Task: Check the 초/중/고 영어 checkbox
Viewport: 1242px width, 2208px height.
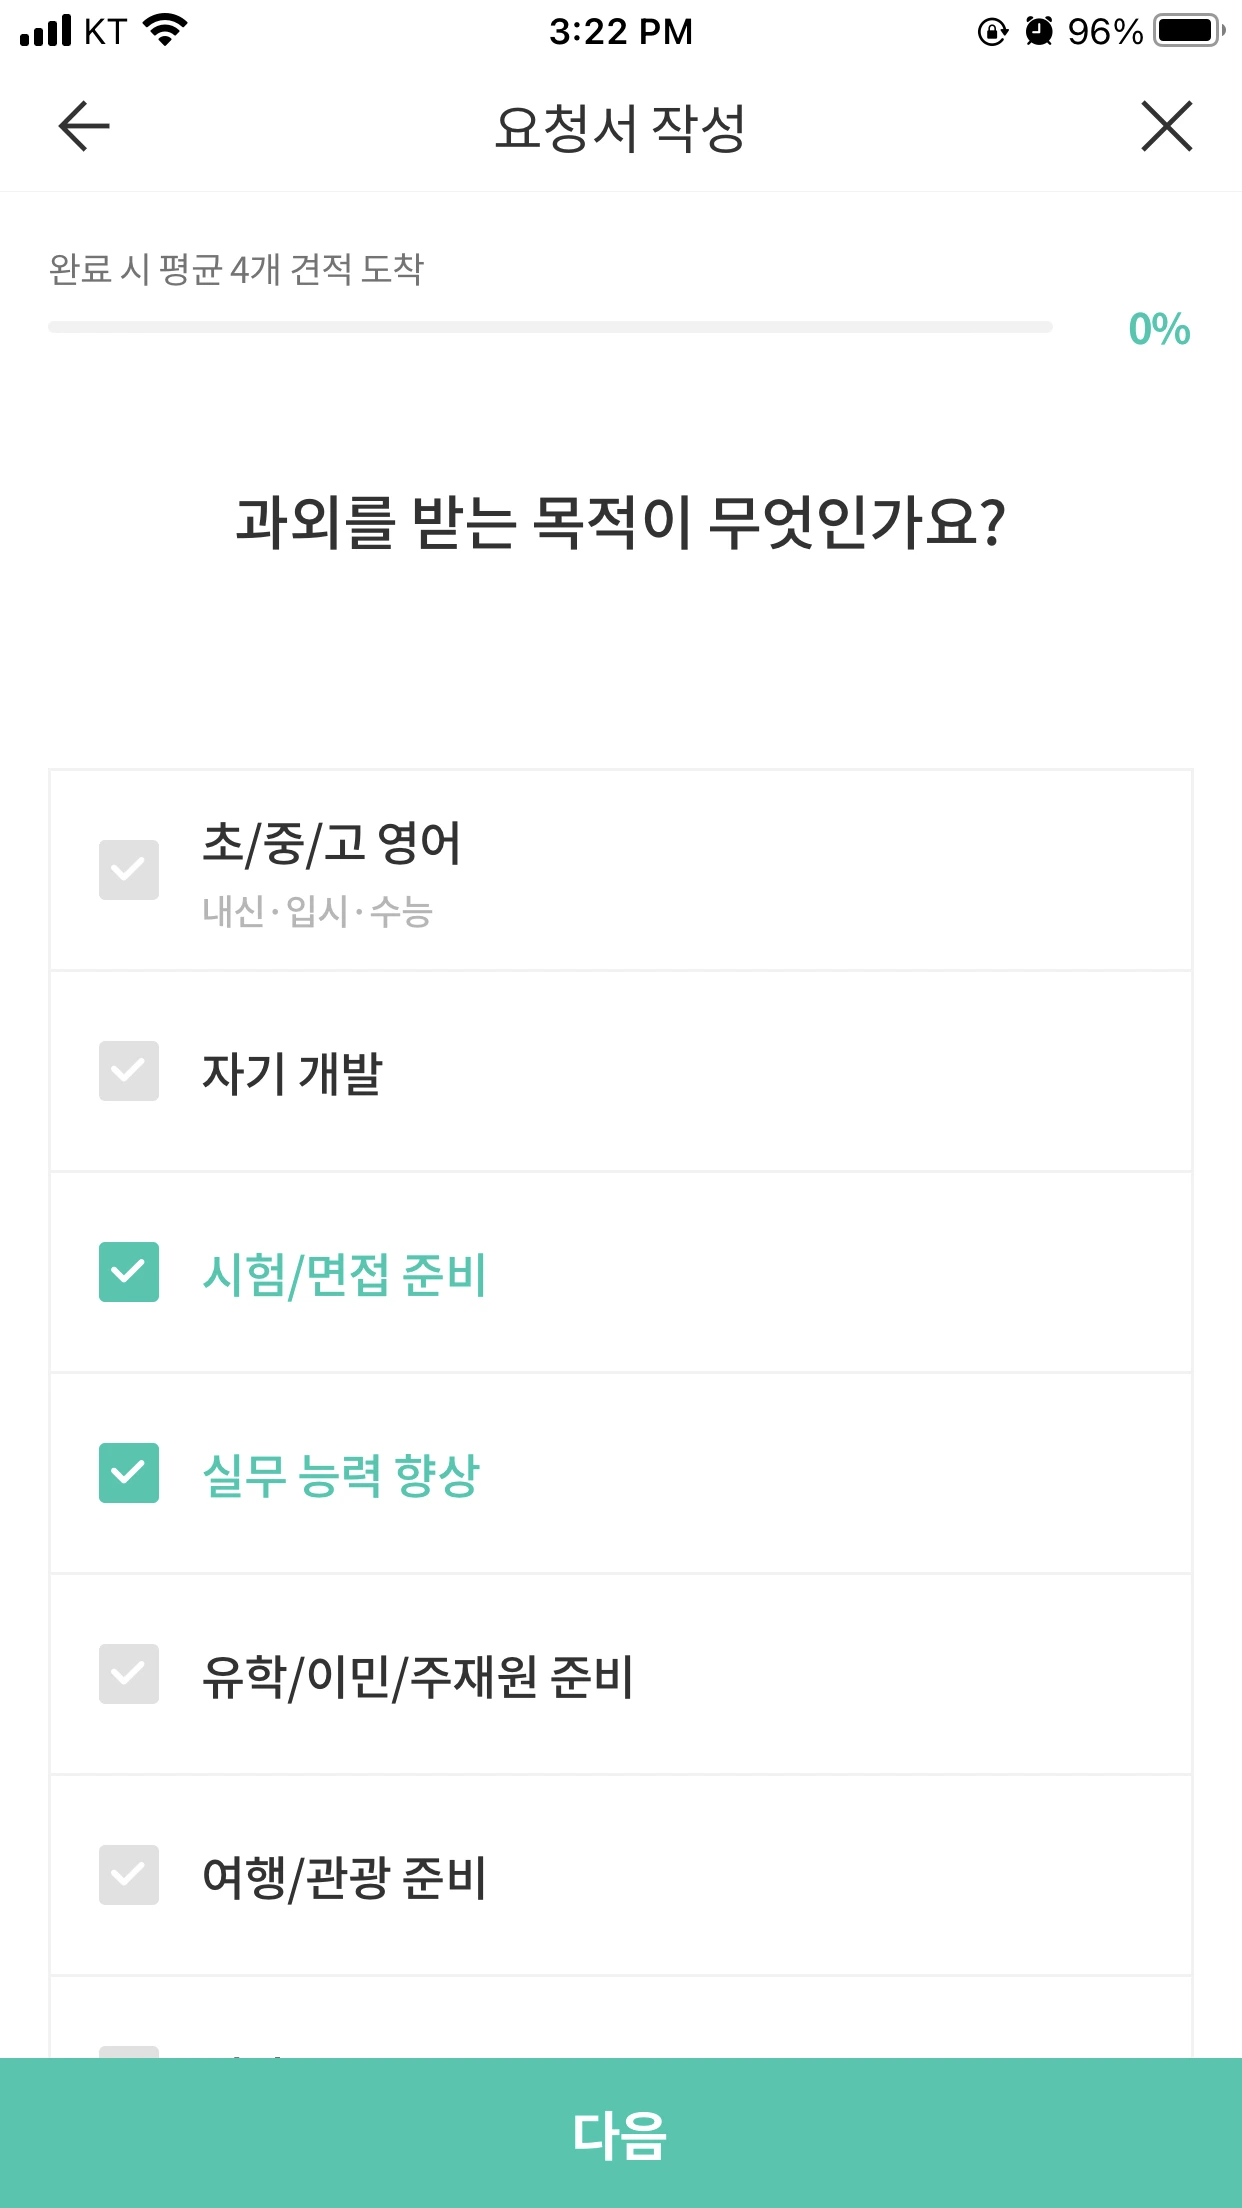Action: point(129,870)
